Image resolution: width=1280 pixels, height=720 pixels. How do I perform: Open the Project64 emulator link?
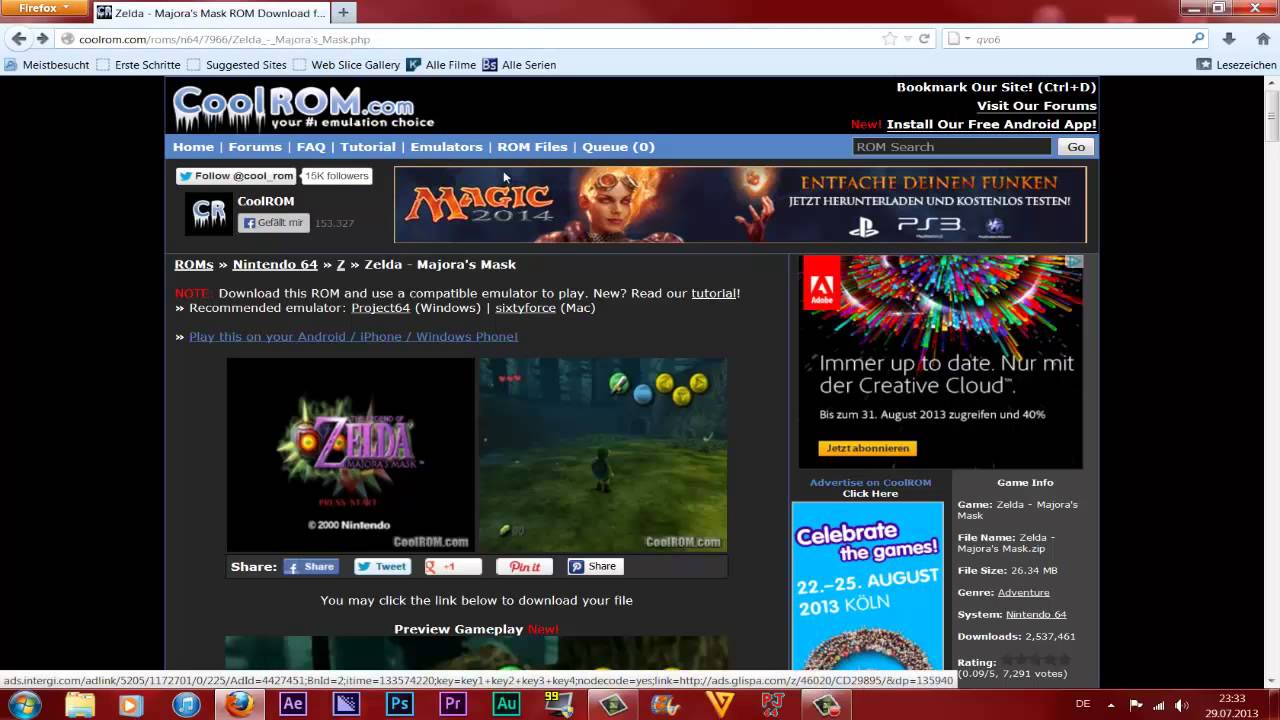tap(381, 308)
